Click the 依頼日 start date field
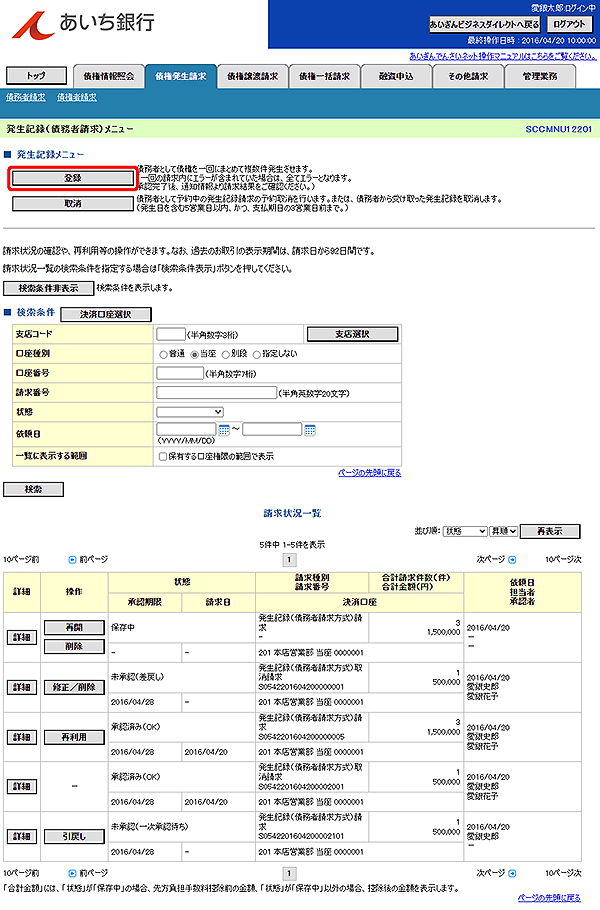This screenshot has height=910, width=600. [x=186, y=429]
